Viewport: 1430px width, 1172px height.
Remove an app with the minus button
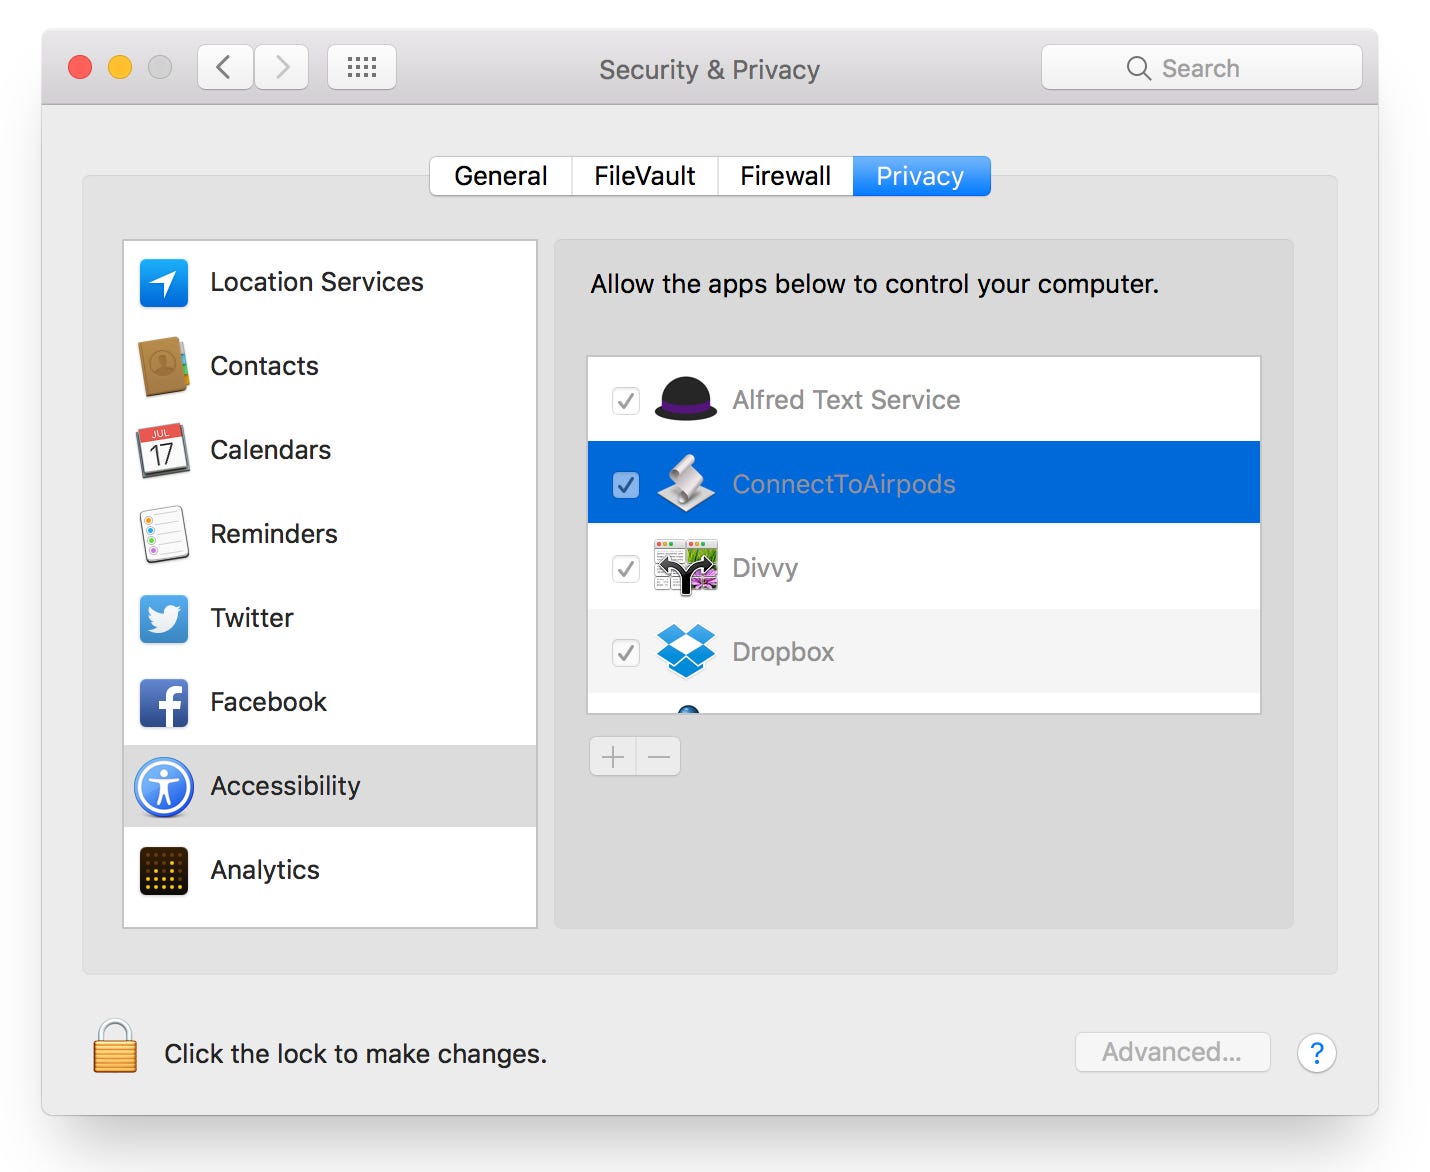coord(659,757)
